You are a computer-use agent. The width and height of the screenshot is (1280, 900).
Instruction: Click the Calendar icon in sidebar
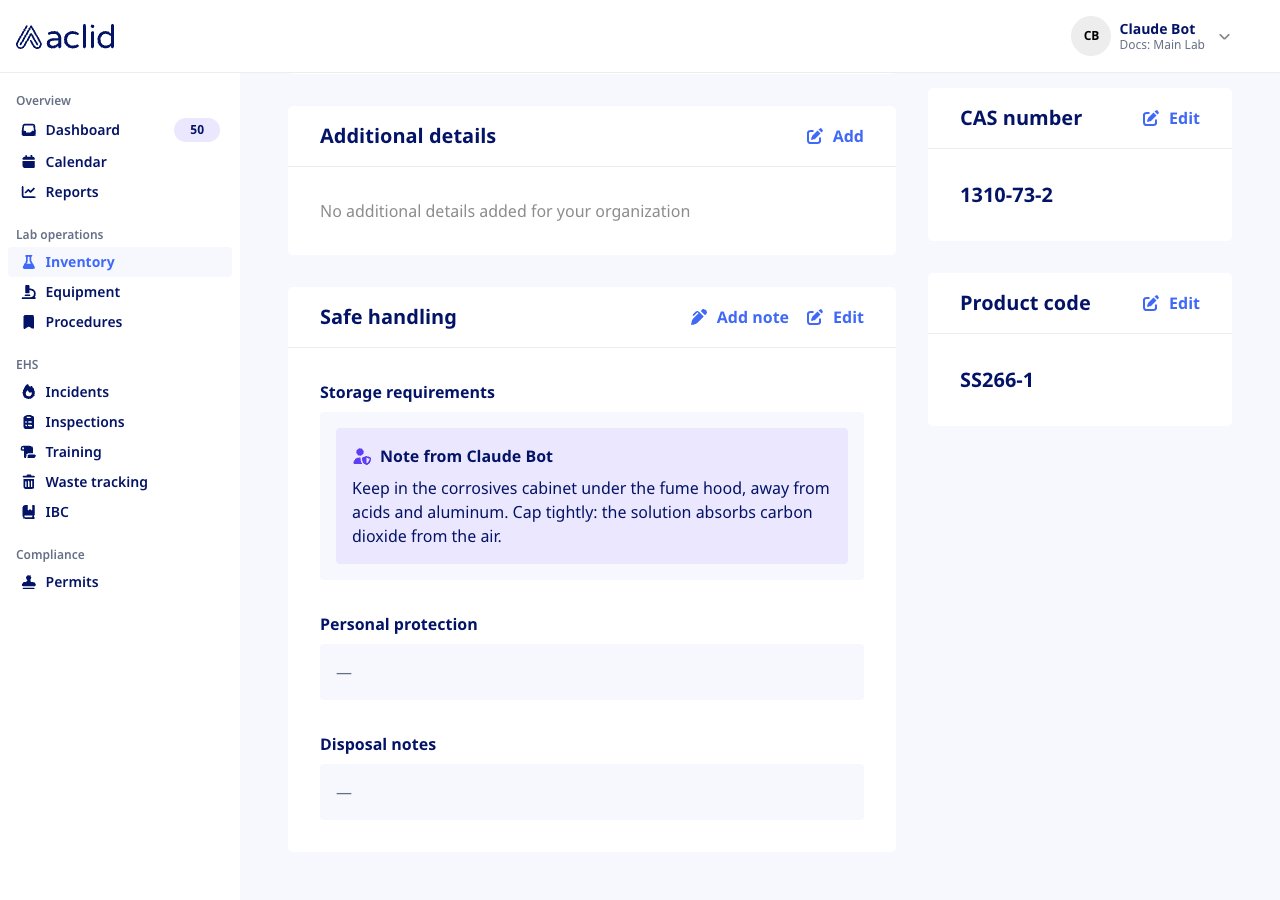(29, 162)
